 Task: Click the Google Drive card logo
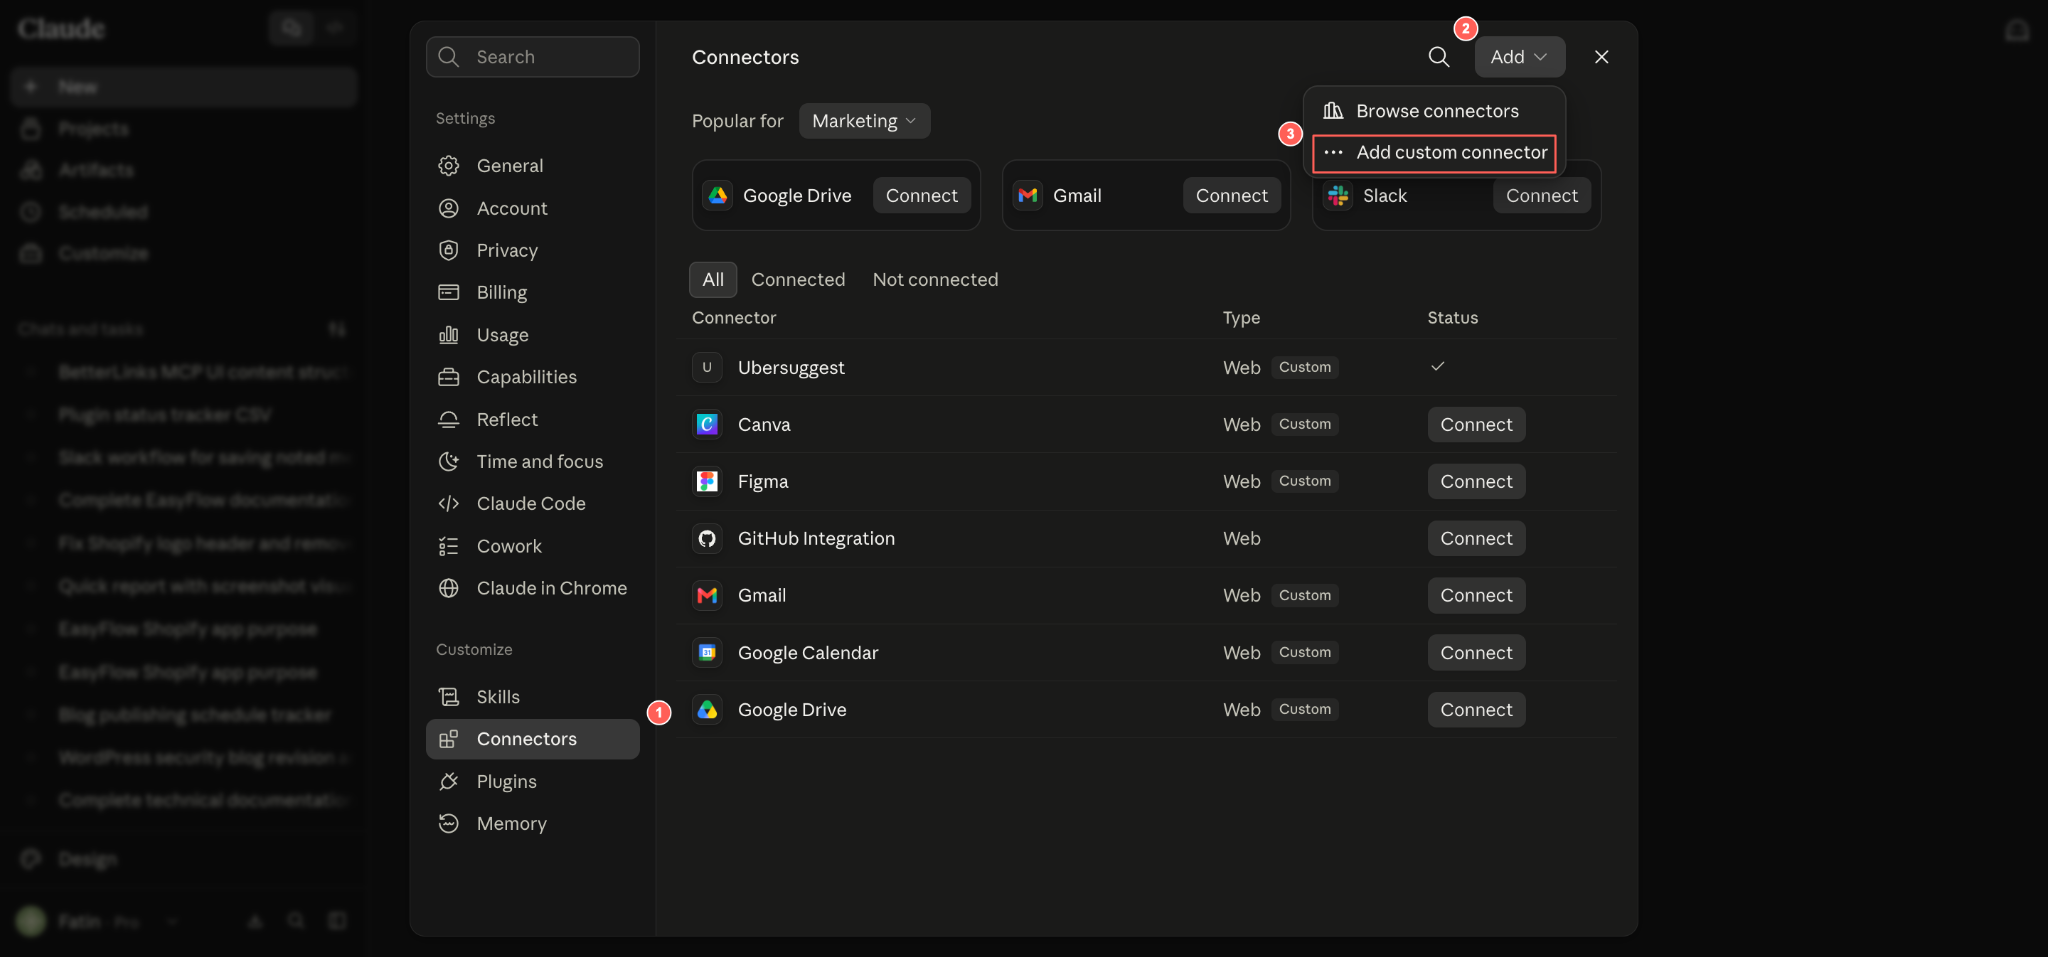coord(718,196)
